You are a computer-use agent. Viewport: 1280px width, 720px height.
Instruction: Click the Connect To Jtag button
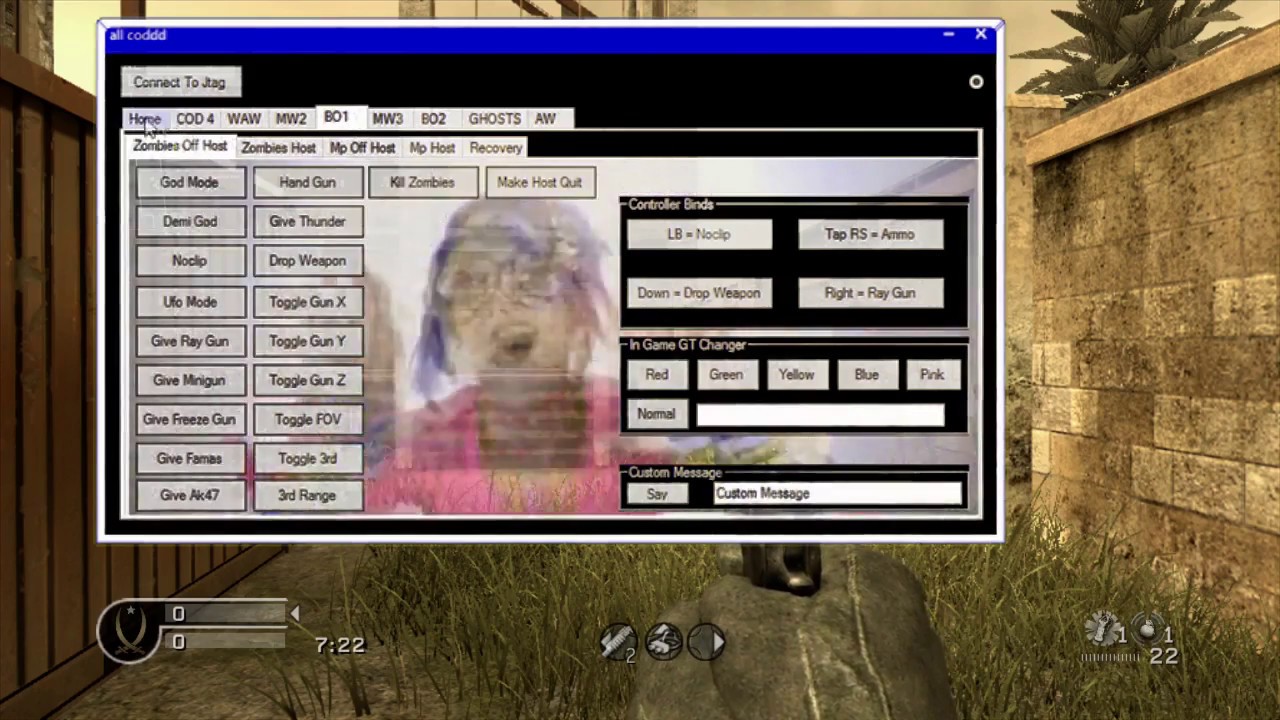pos(180,82)
